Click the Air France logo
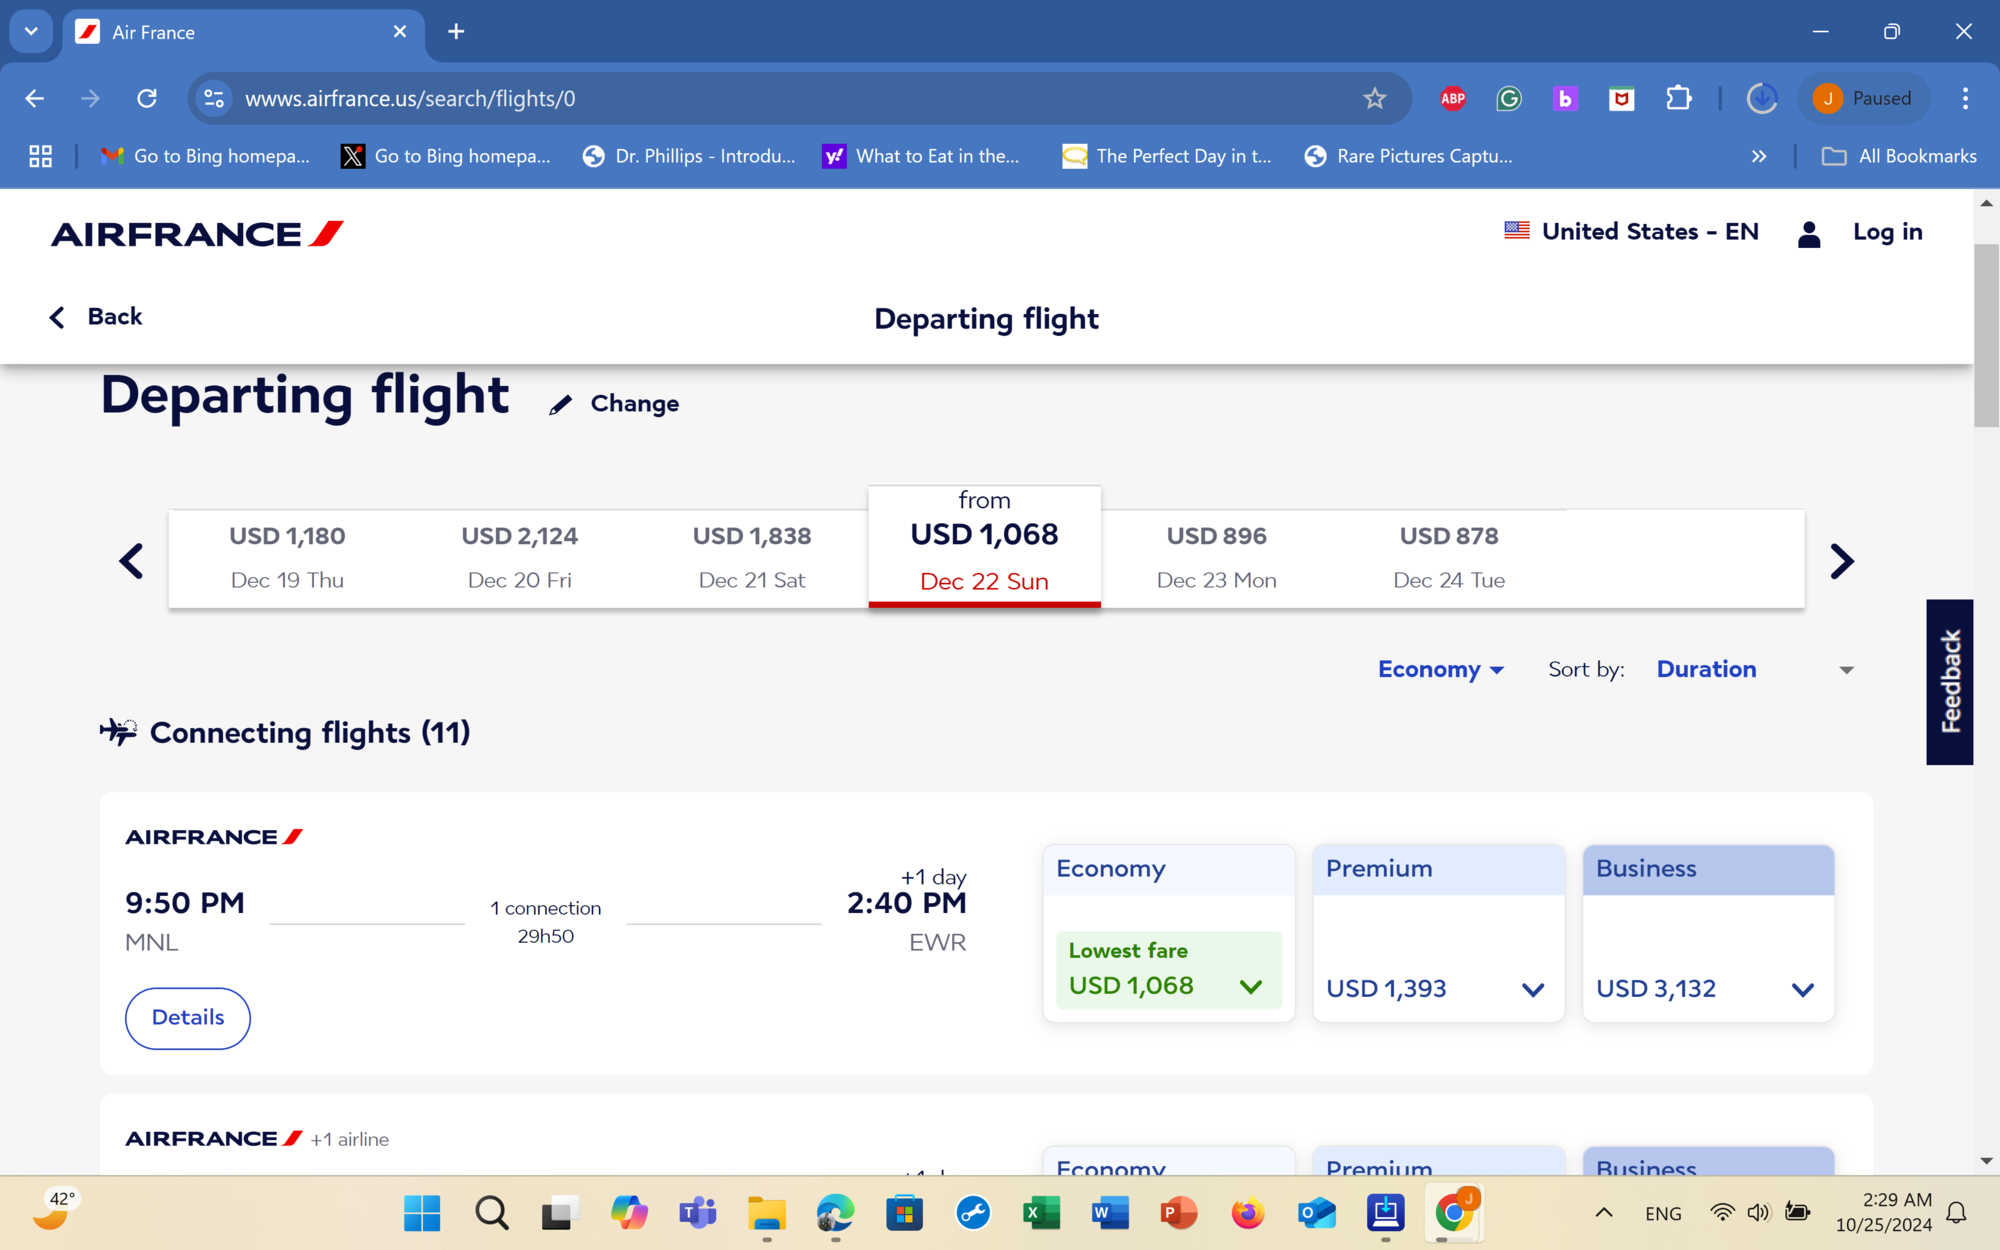The height and width of the screenshot is (1250, 2000). (197, 234)
